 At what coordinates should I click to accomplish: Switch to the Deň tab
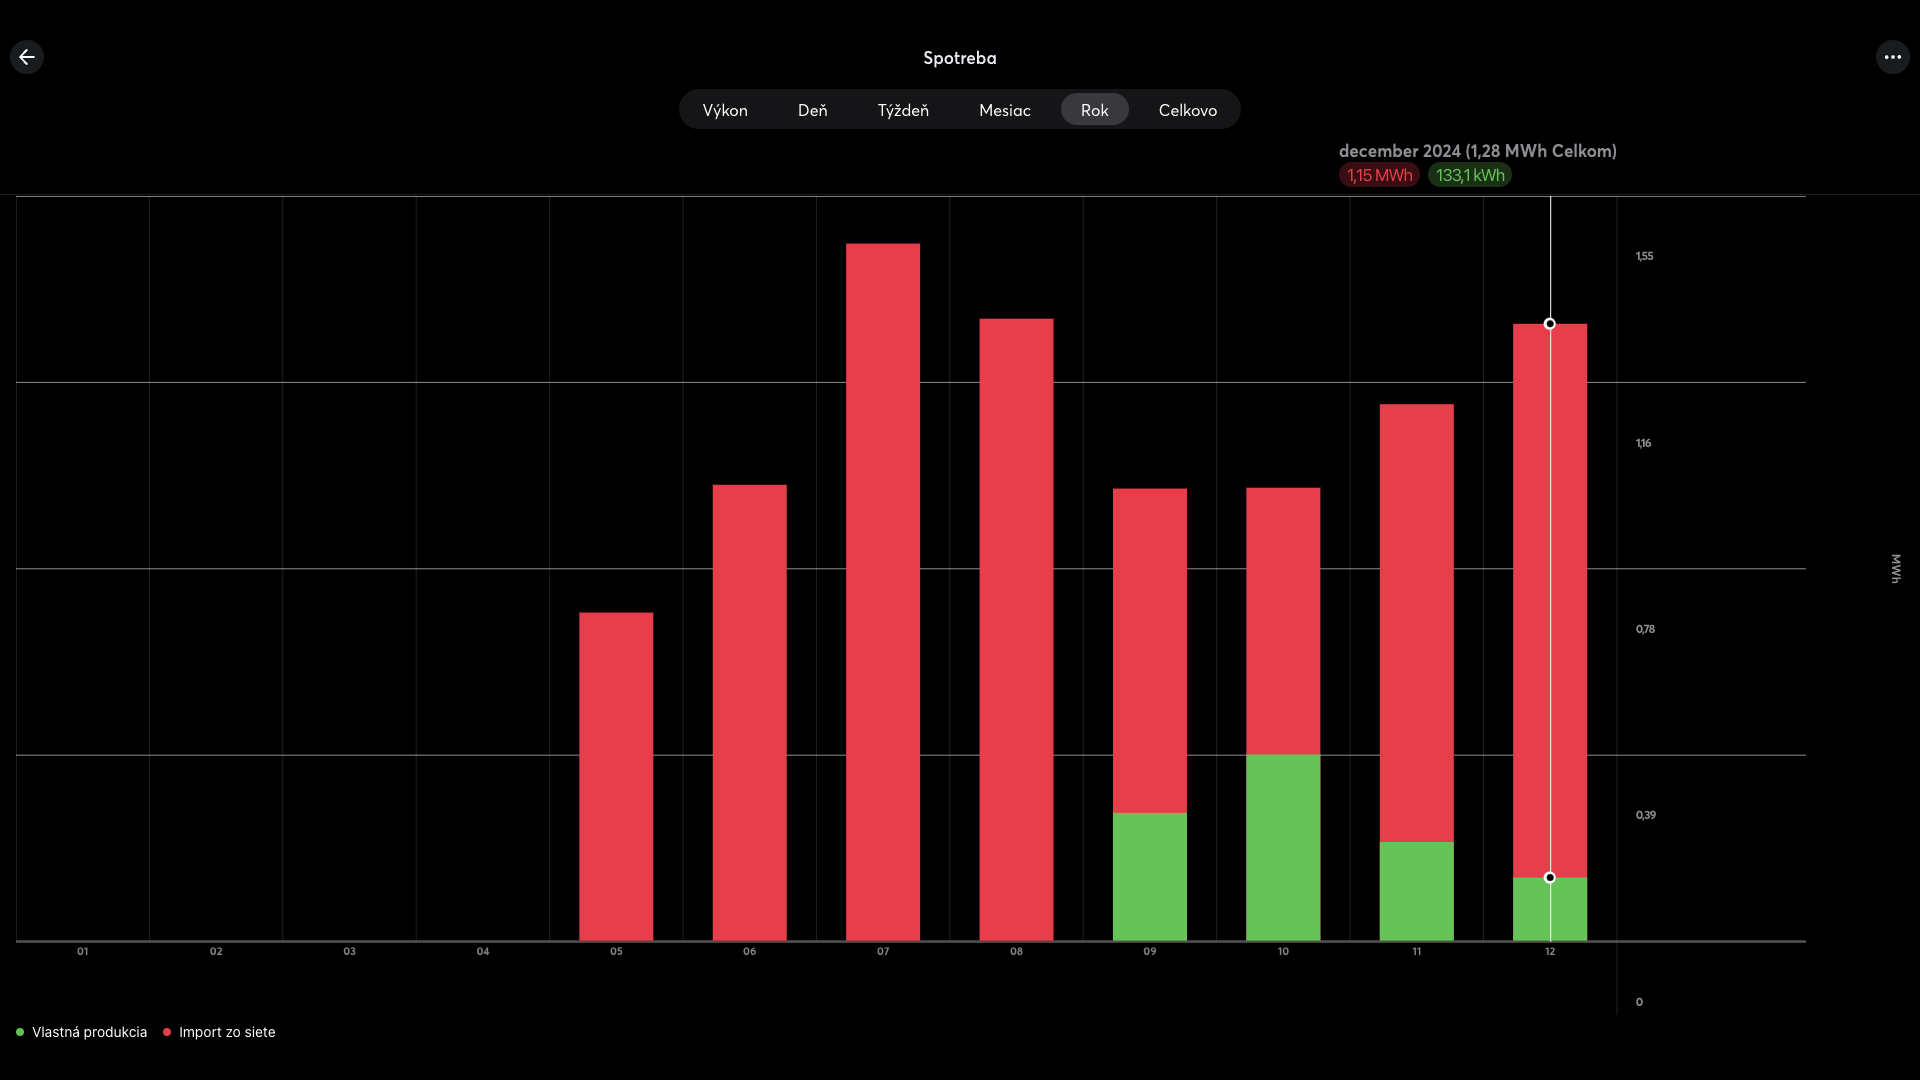[x=812, y=110]
